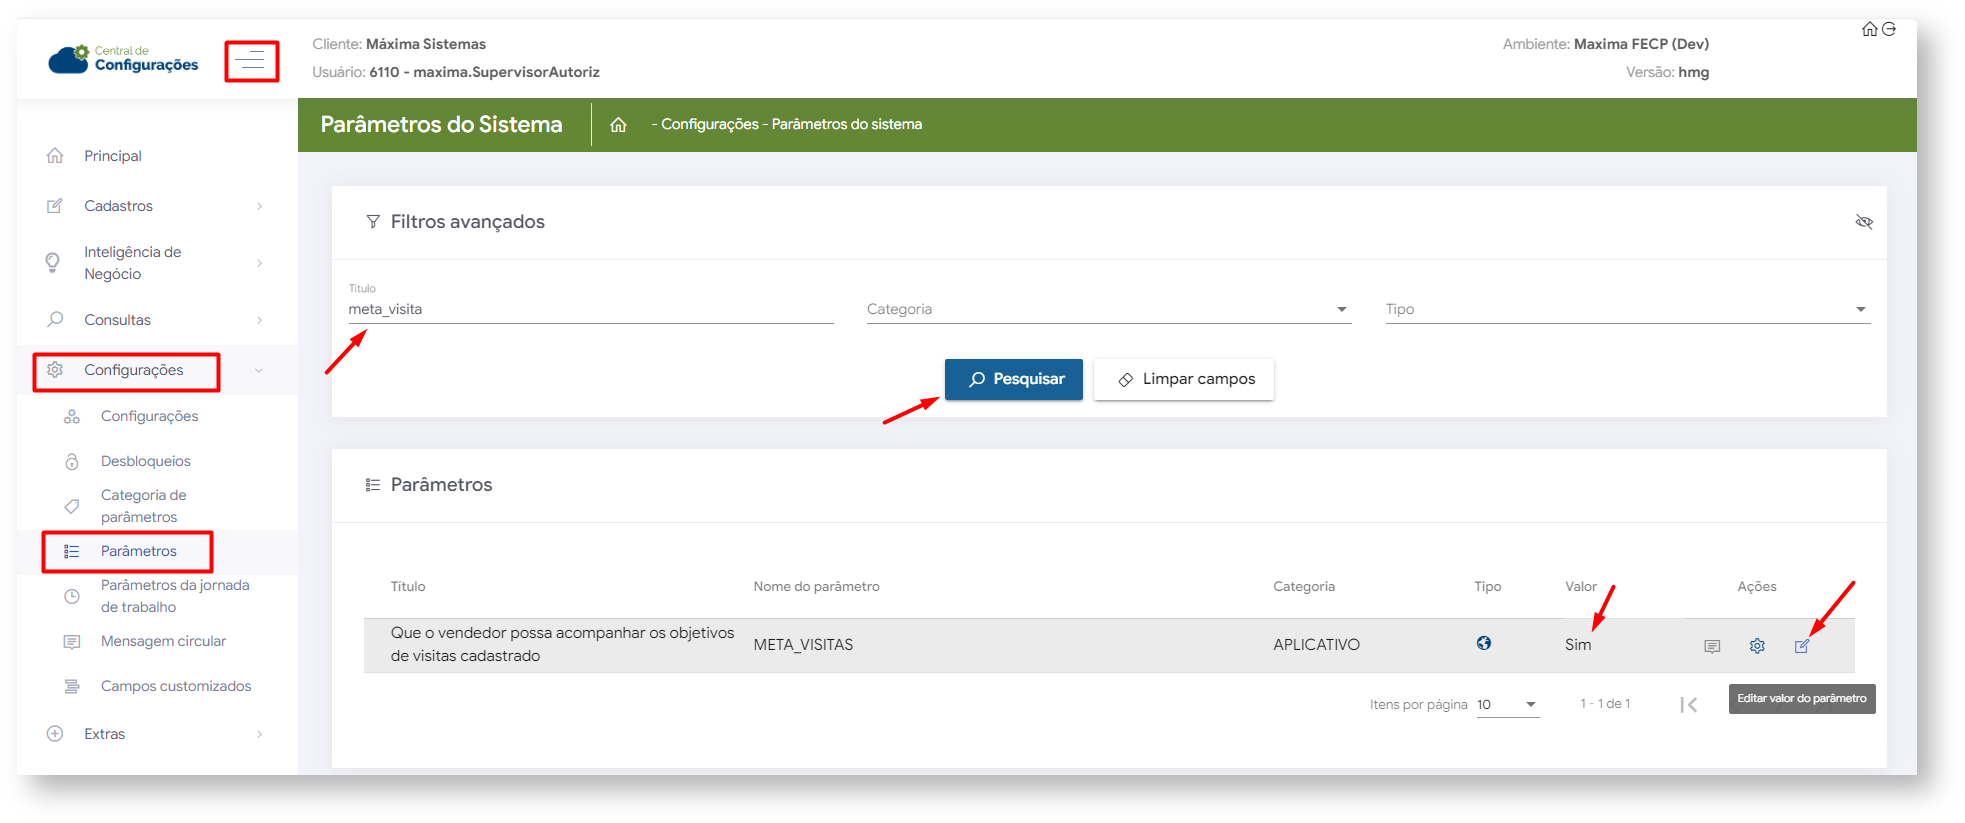
Task: Click the globe icon in Tipo column
Action: point(1484,643)
